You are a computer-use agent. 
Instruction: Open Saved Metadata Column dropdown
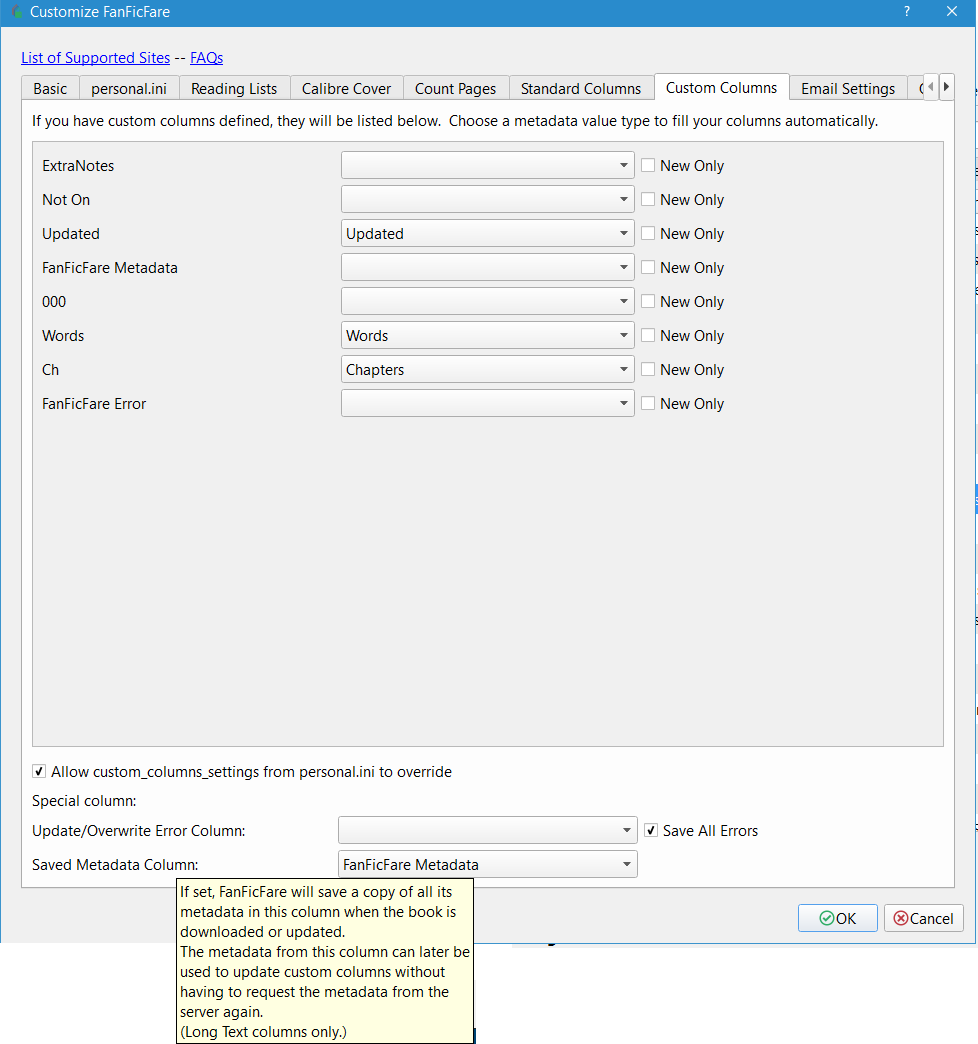tap(487, 864)
